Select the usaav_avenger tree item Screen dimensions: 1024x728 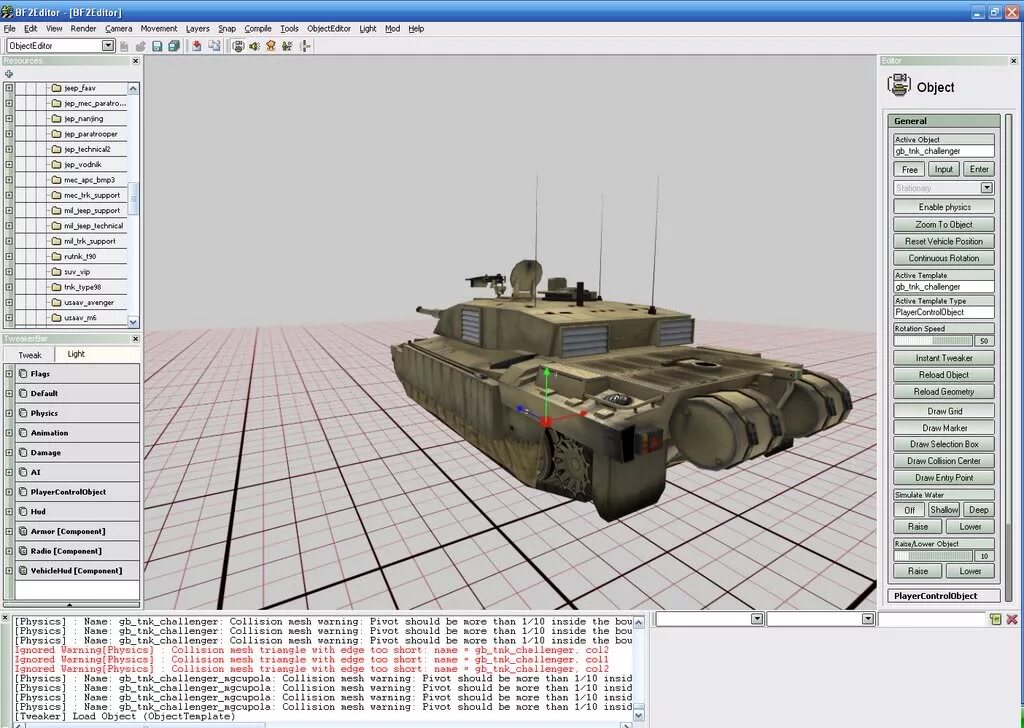tap(89, 302)
